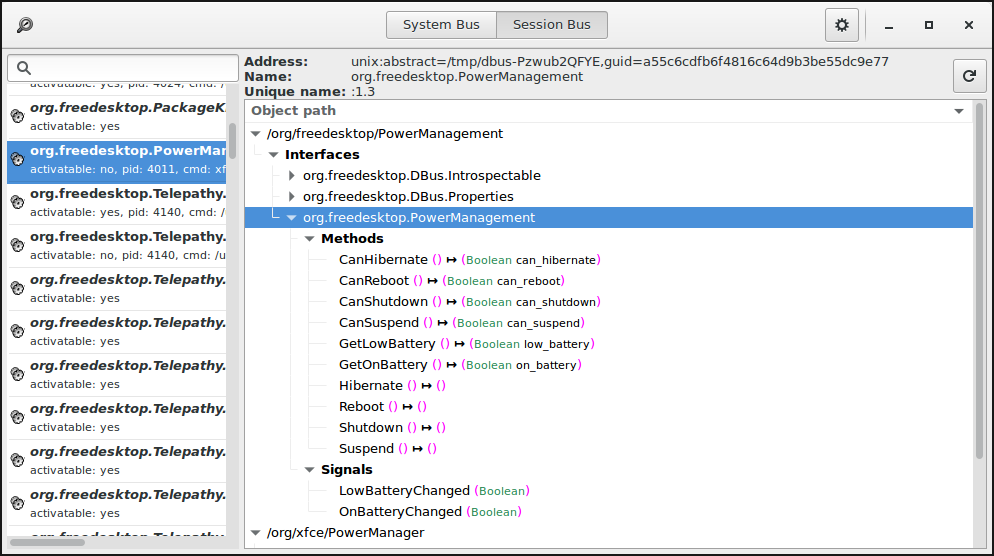Screen dimensions: 994x556
Task: Select the CanHibernate method
Action: (x=383, y=260)
